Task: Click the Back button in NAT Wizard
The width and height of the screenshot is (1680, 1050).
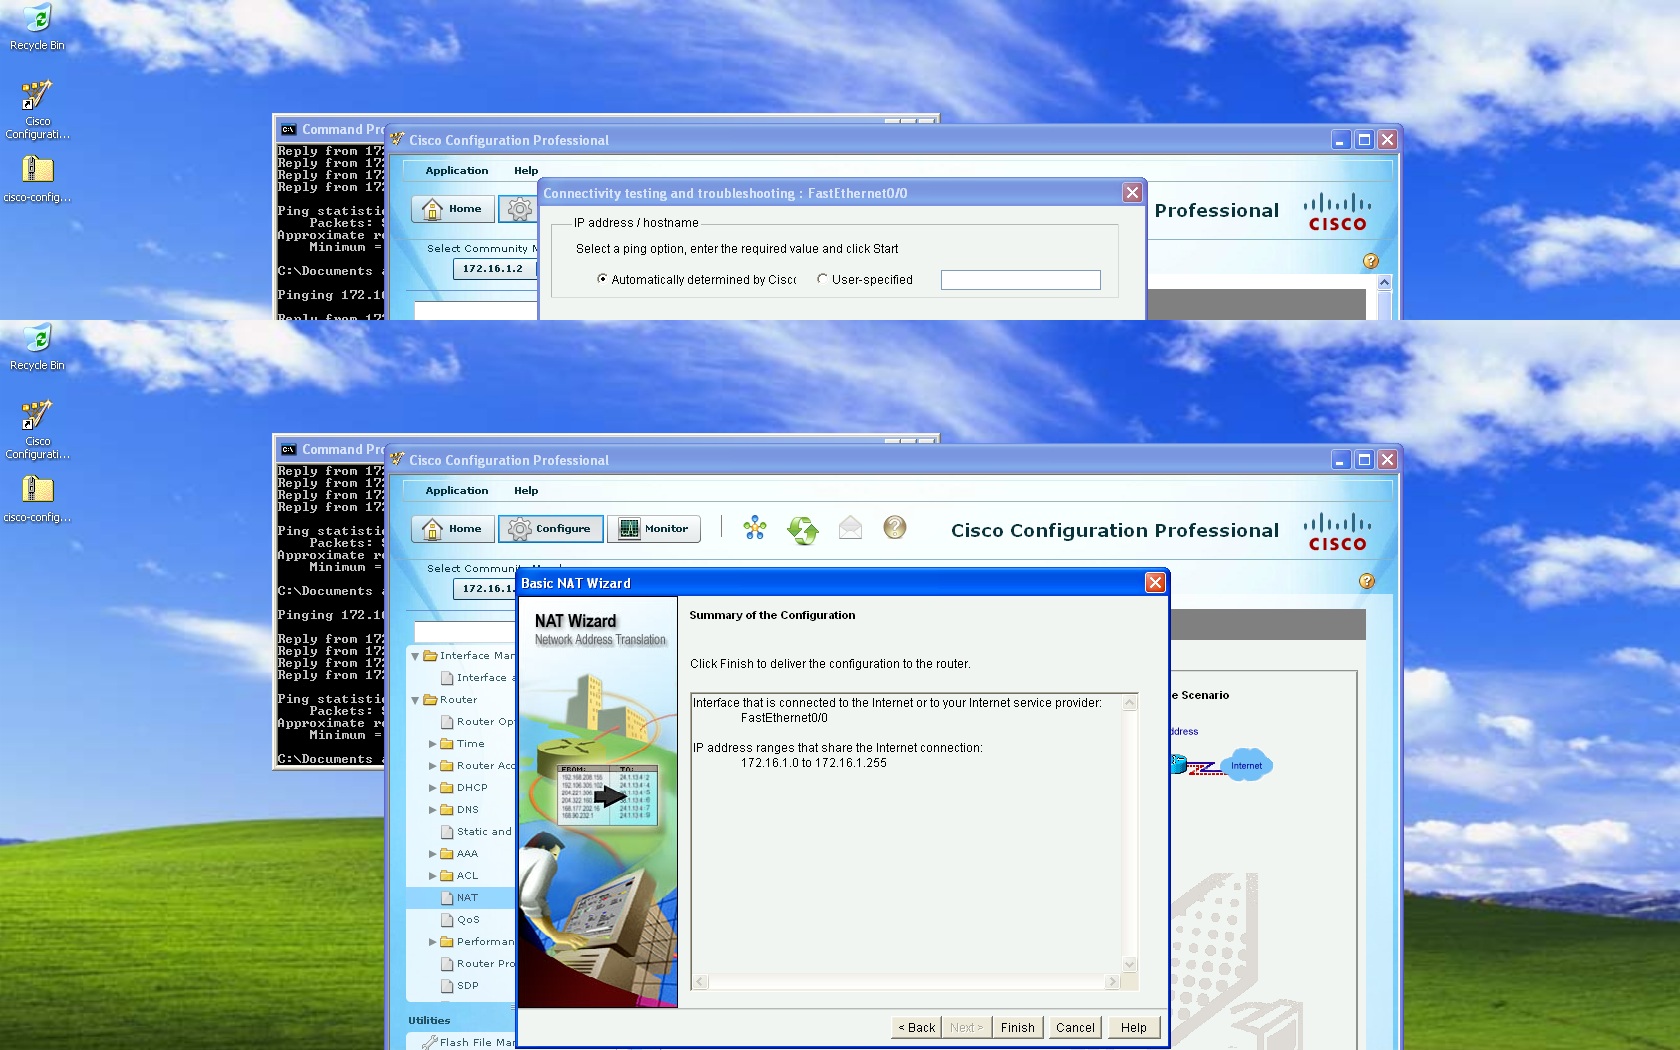Action: click(x=916, y=1027)
